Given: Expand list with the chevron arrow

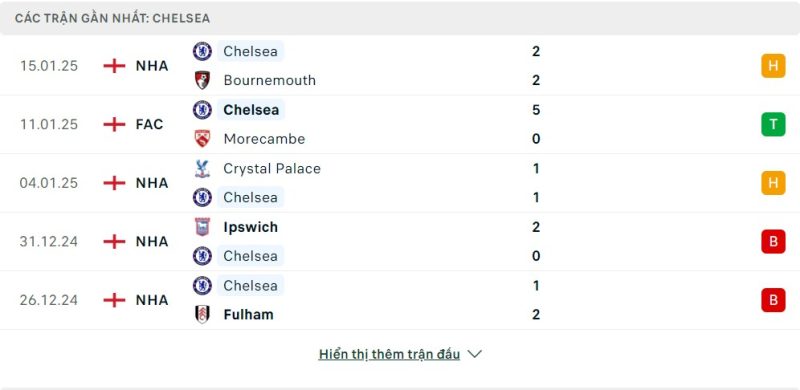Looking at the screenshot, I should 474,354.
